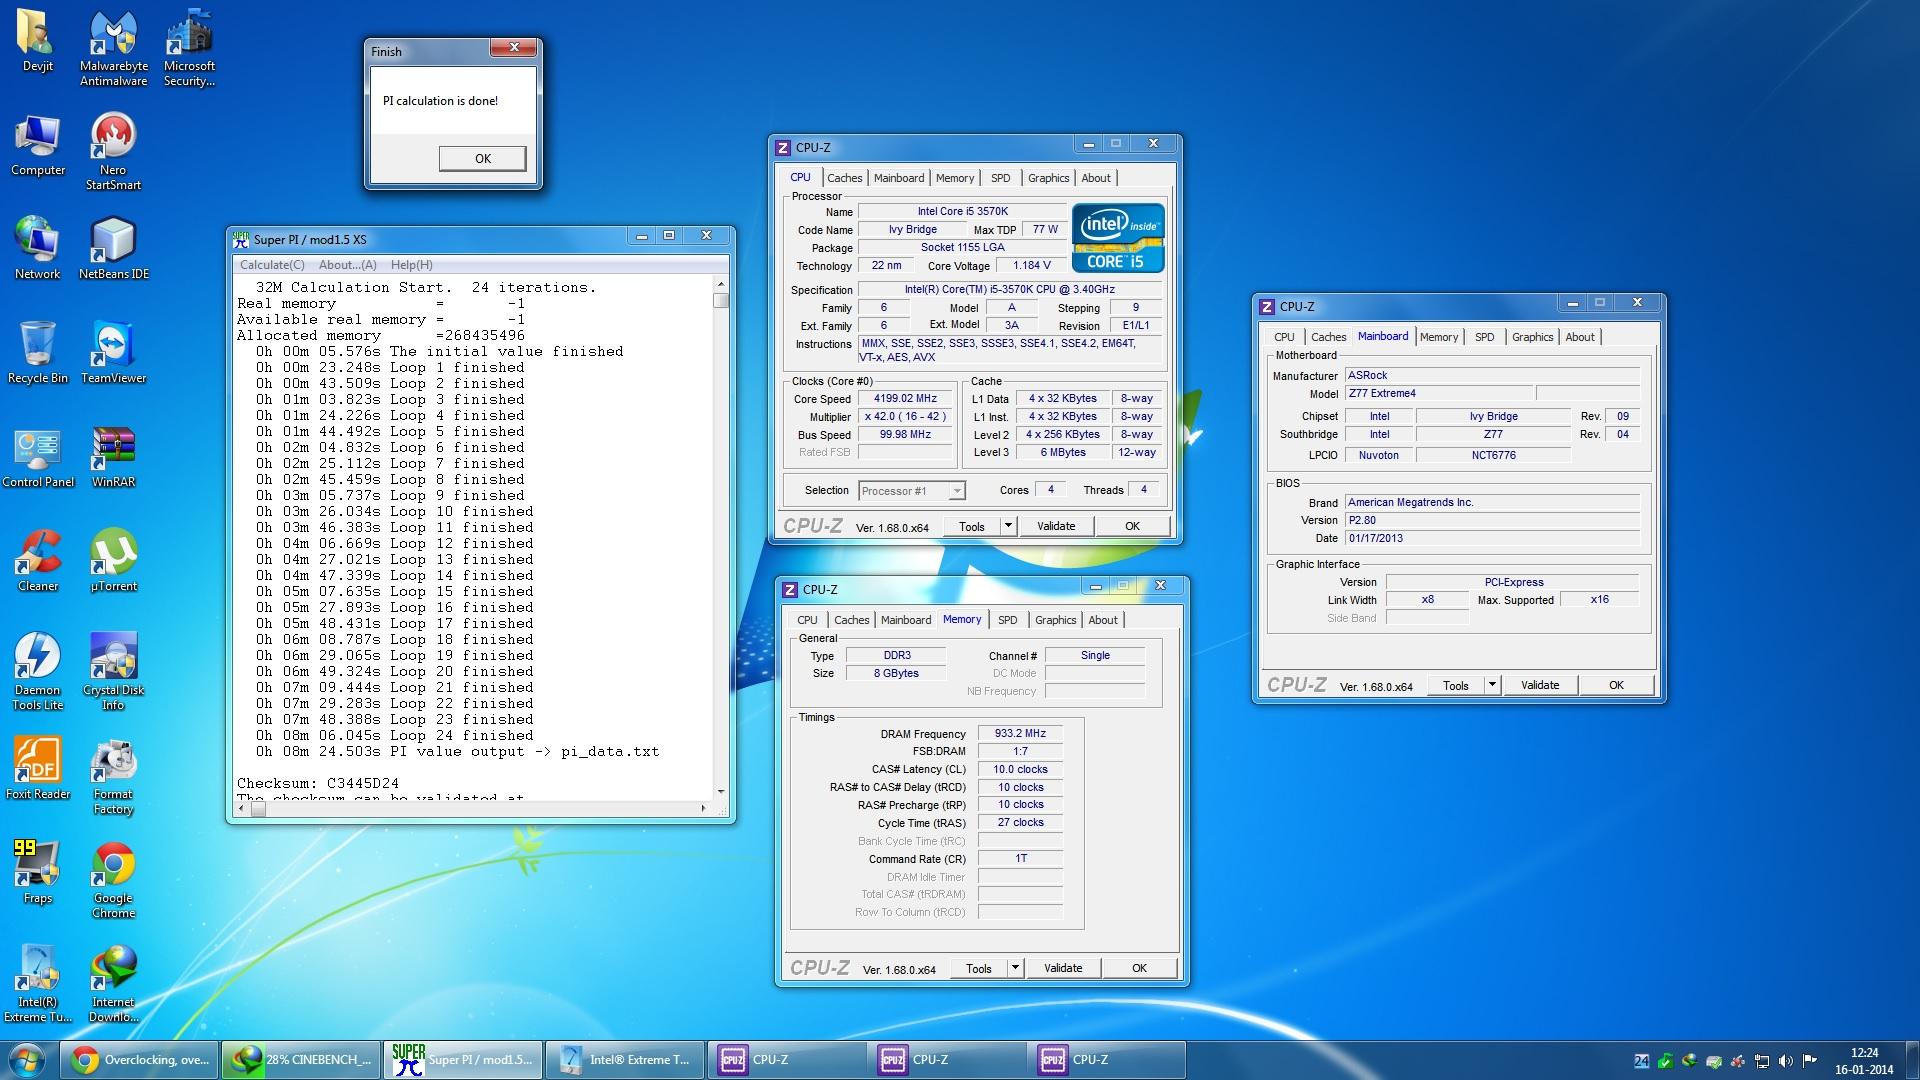The width and height of the screenshot is (1920, 1080).
Task: Launch WinRAR desktop icon
Action: pyautogui.click(x=113, y=456)
